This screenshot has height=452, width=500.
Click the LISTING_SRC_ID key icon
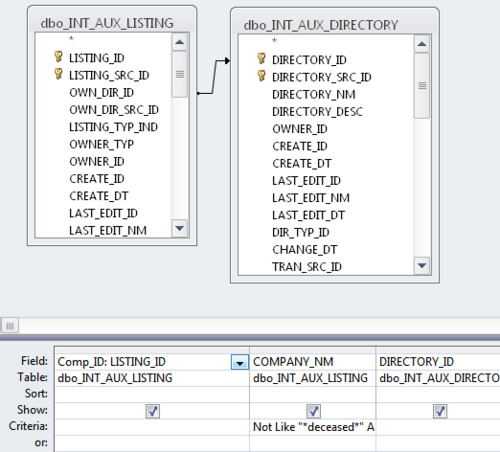pyautogui.click(x=58, y=74)
